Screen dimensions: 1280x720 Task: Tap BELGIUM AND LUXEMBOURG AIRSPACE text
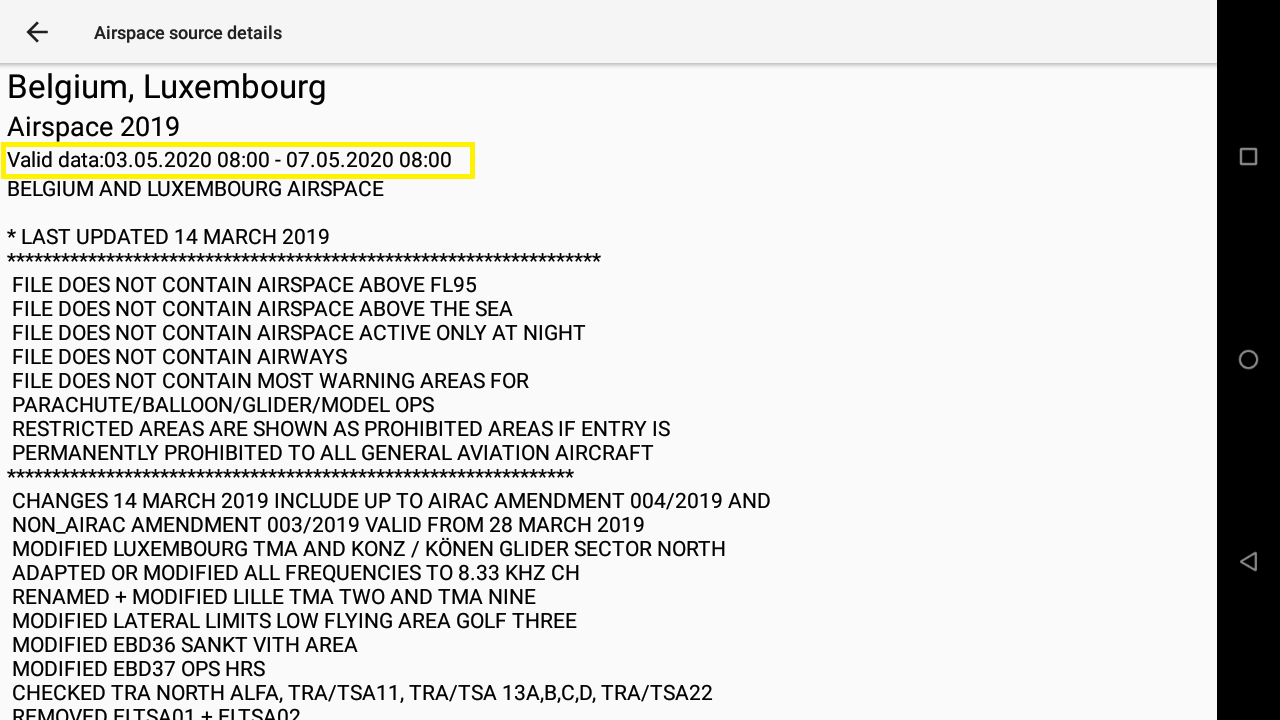coord(195,189)
